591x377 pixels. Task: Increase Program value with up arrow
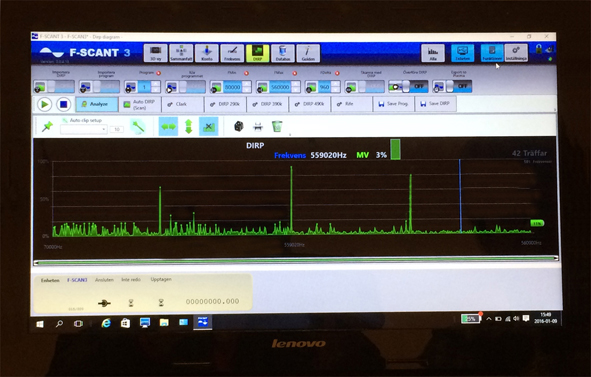point(155,84)
